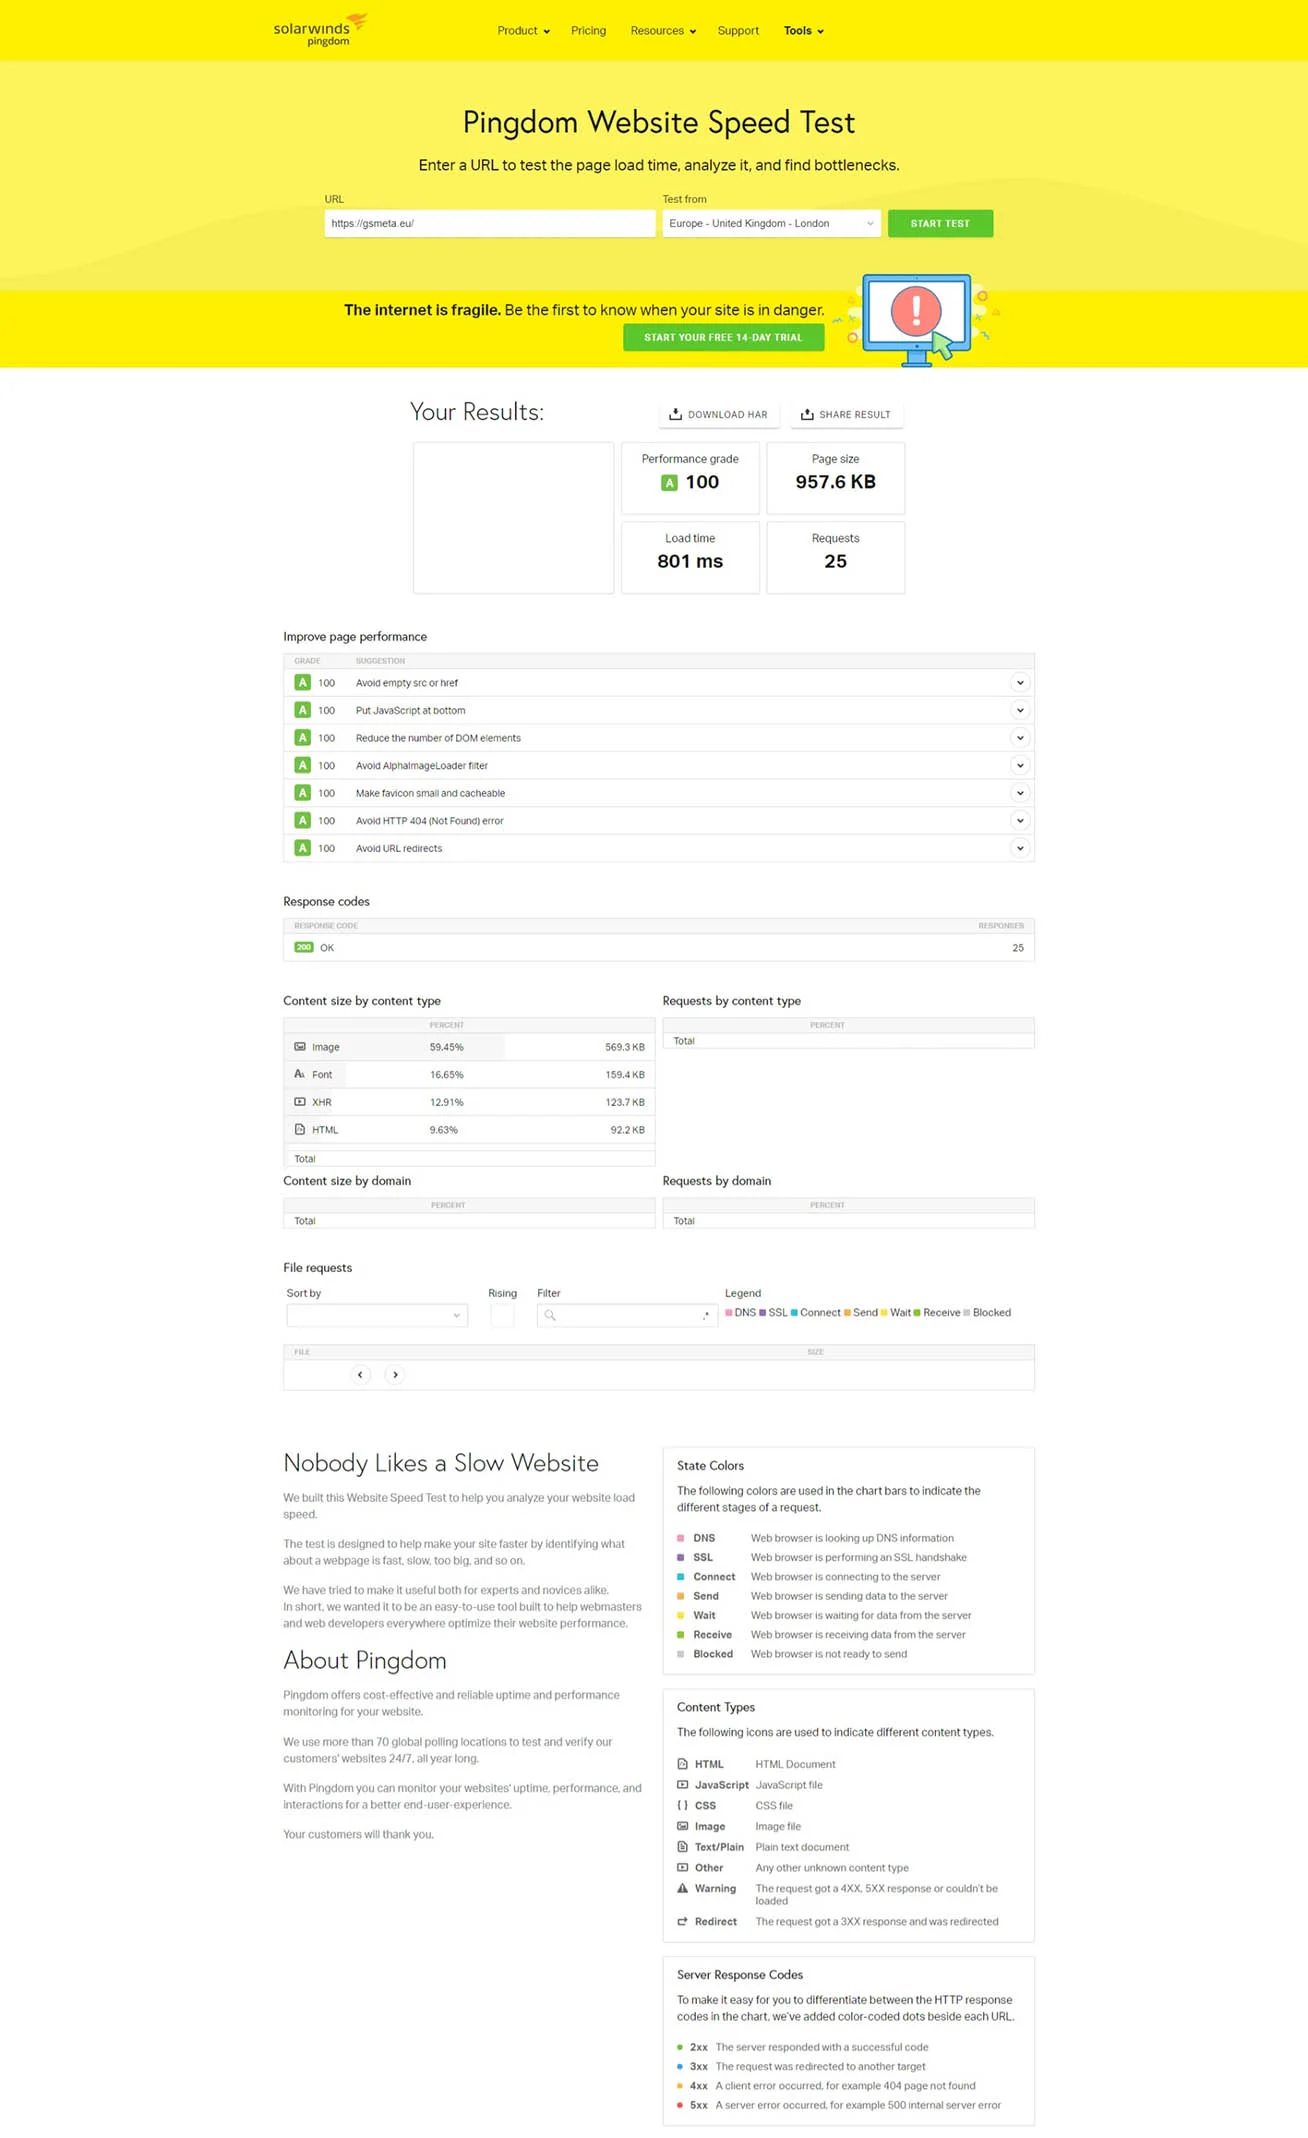Click the Receive legend color swatch

pos(917,1313)
